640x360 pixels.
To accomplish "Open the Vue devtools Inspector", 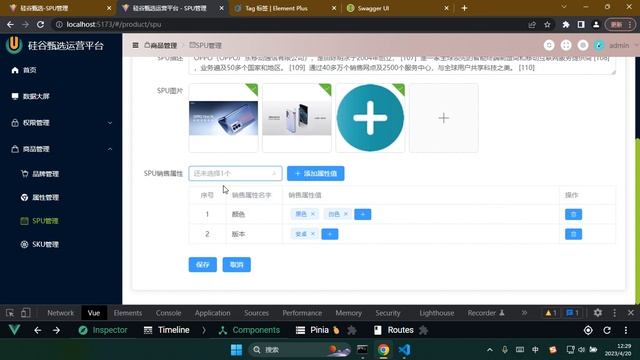I will coord(103,330).
